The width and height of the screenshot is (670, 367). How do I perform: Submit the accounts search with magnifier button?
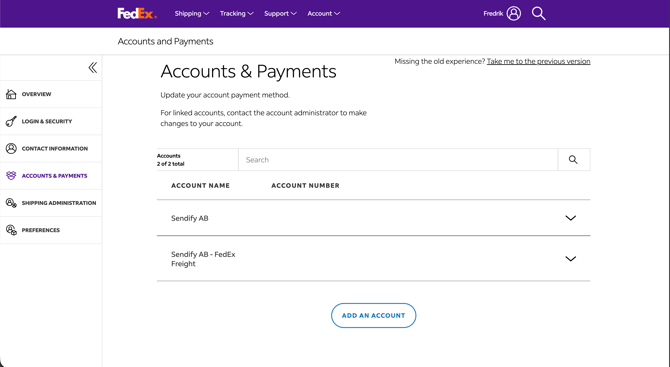(x=573, y=160)
